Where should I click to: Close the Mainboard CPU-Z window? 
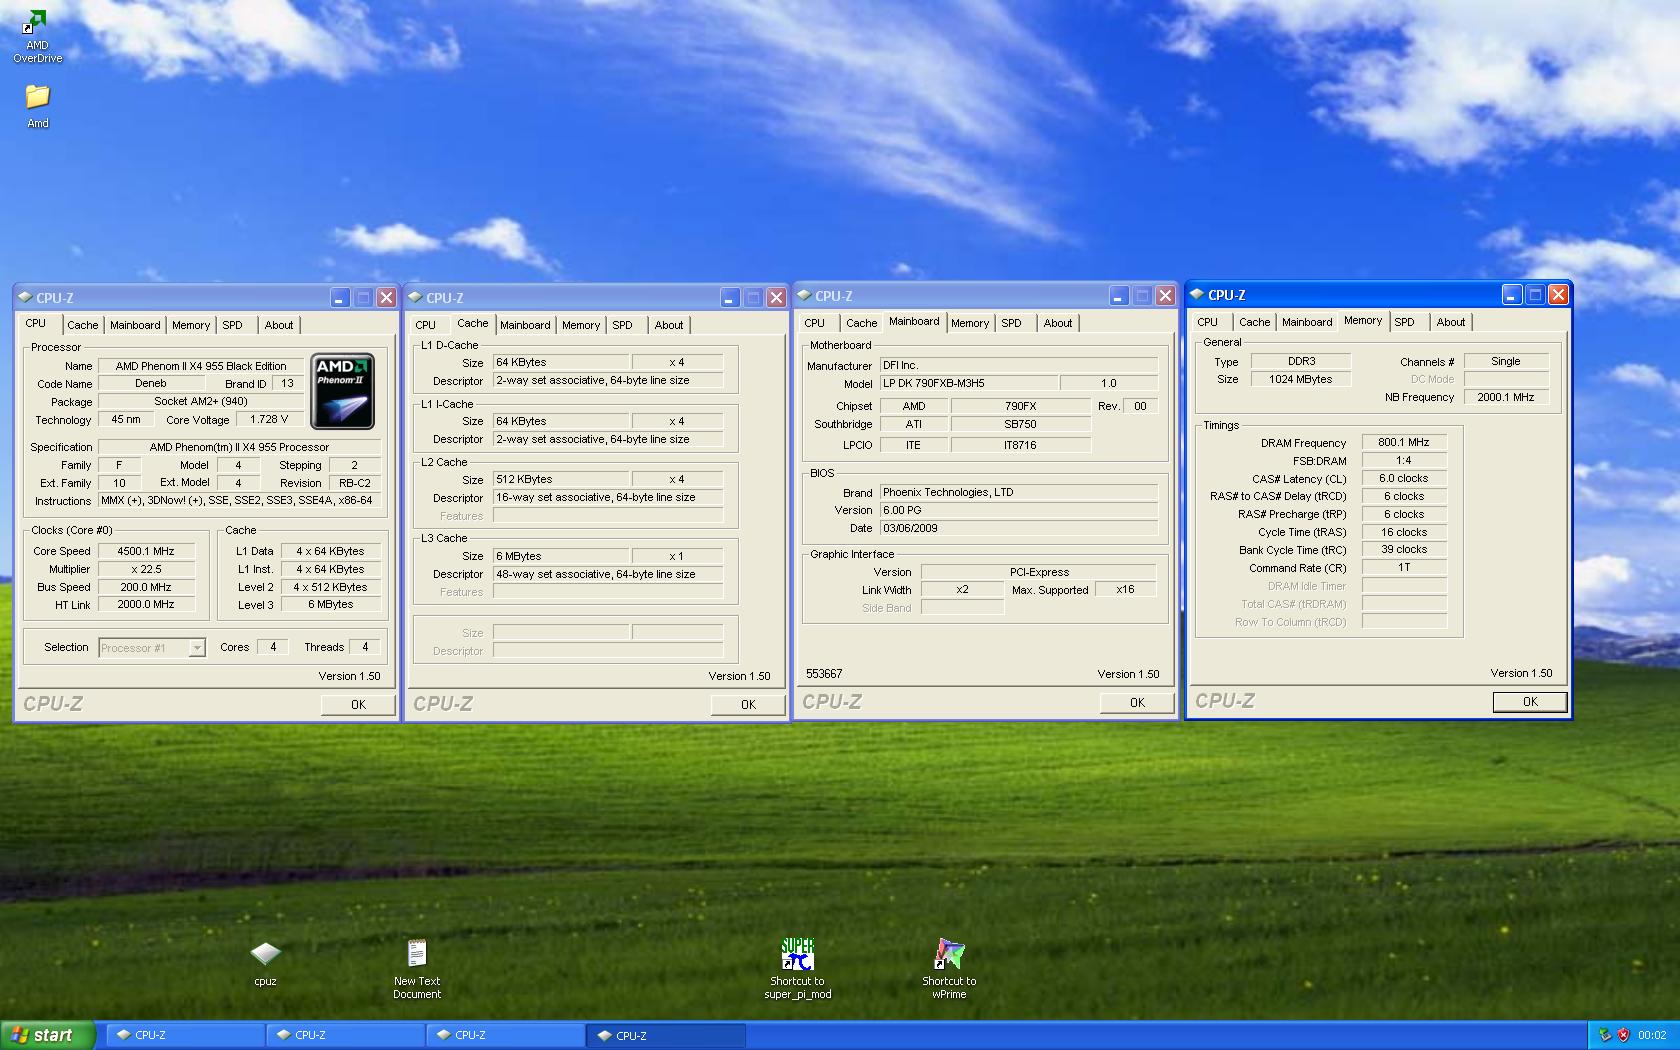pyautogui.click(x=1165, y=295)
